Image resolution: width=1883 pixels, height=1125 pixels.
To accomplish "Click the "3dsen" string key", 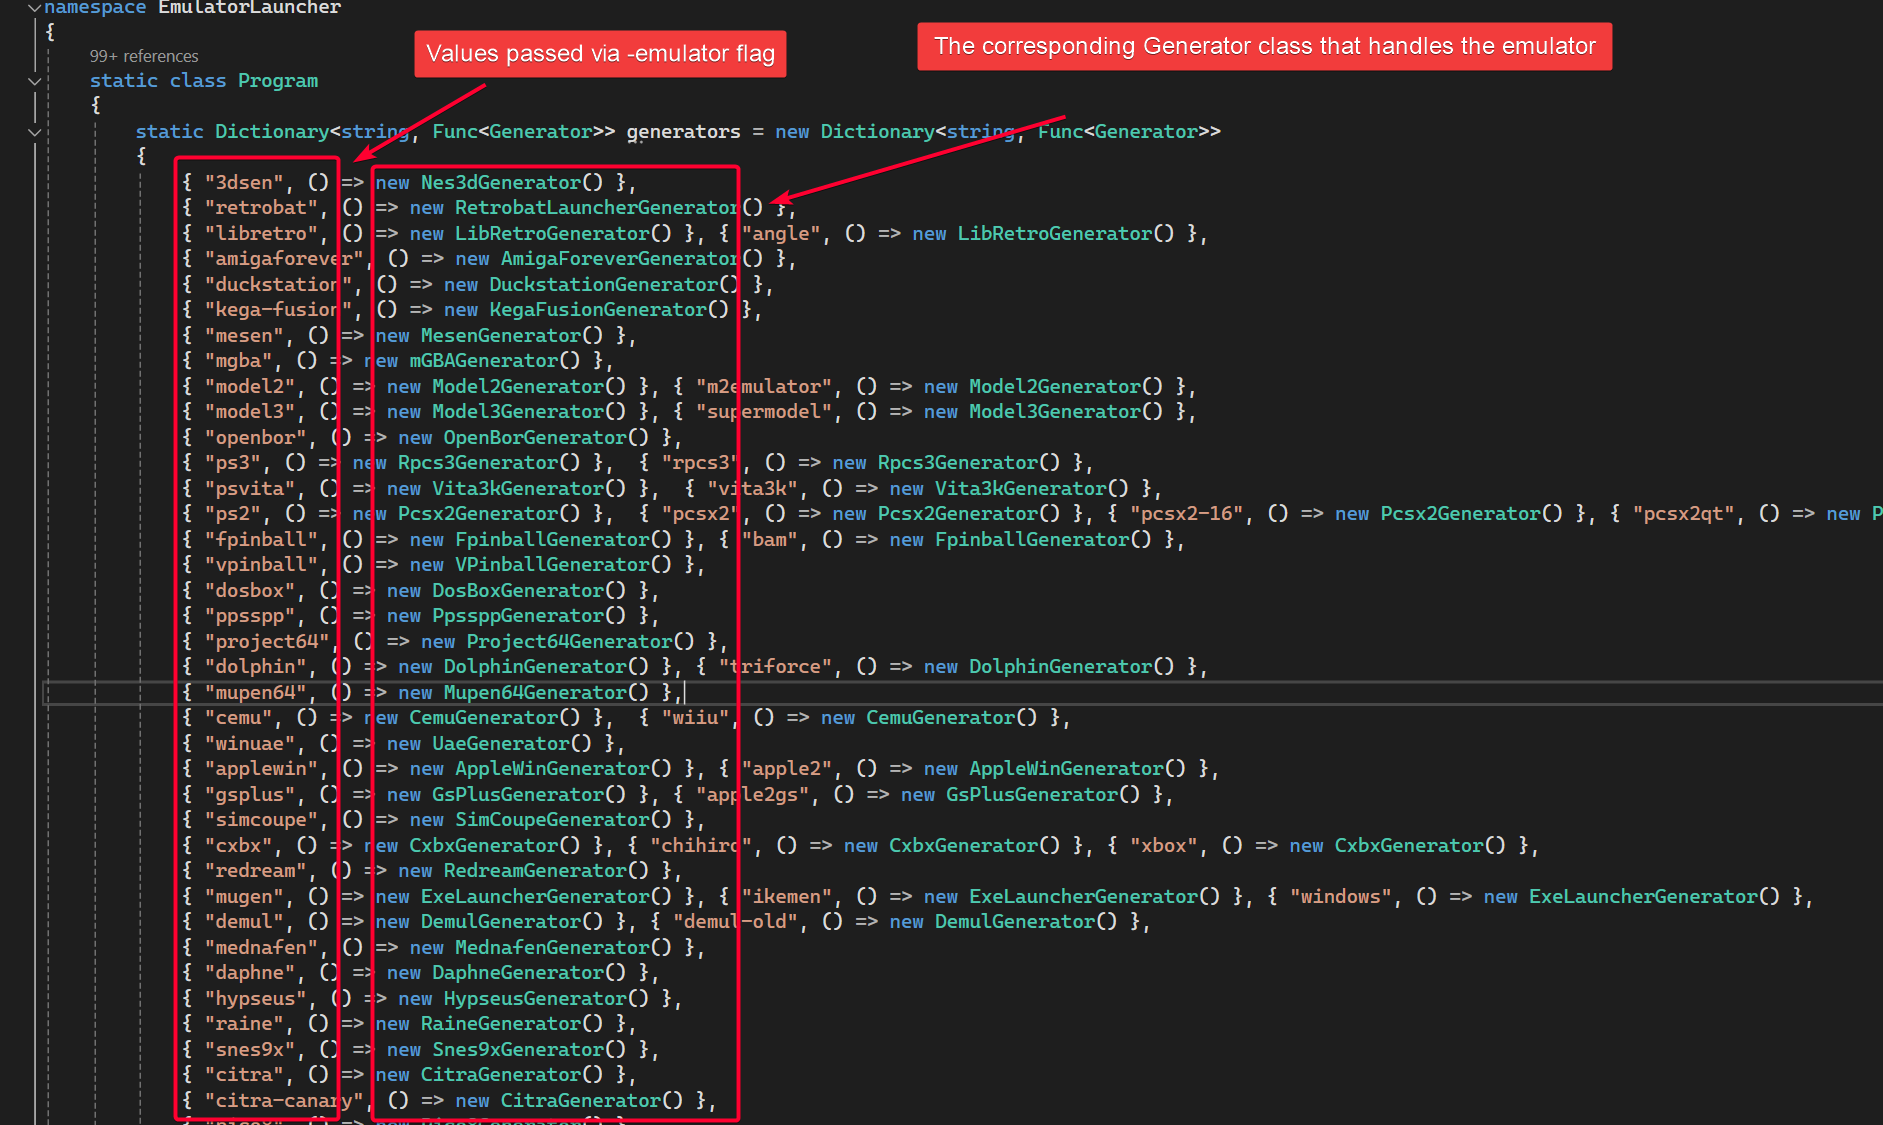I will (245, 183).
